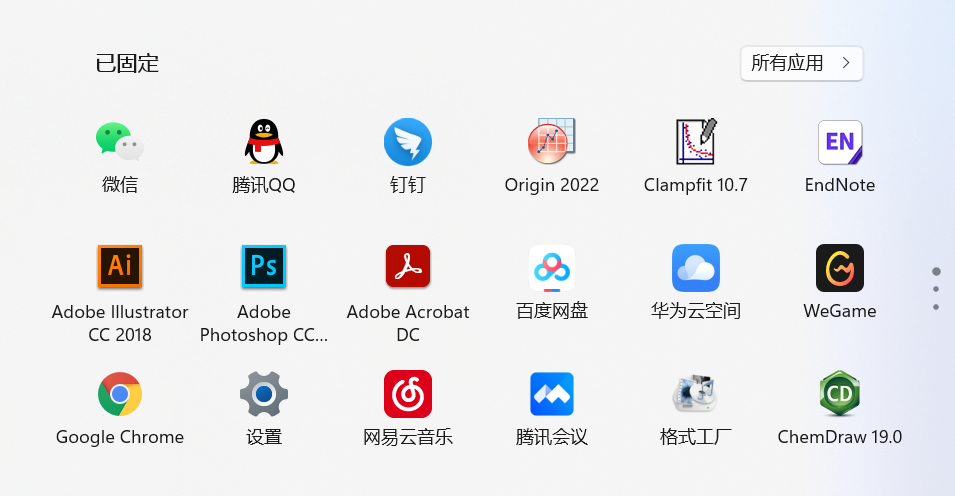Launch Huawei Cloud (华为云空间) icon

click(x=696, y=268)
